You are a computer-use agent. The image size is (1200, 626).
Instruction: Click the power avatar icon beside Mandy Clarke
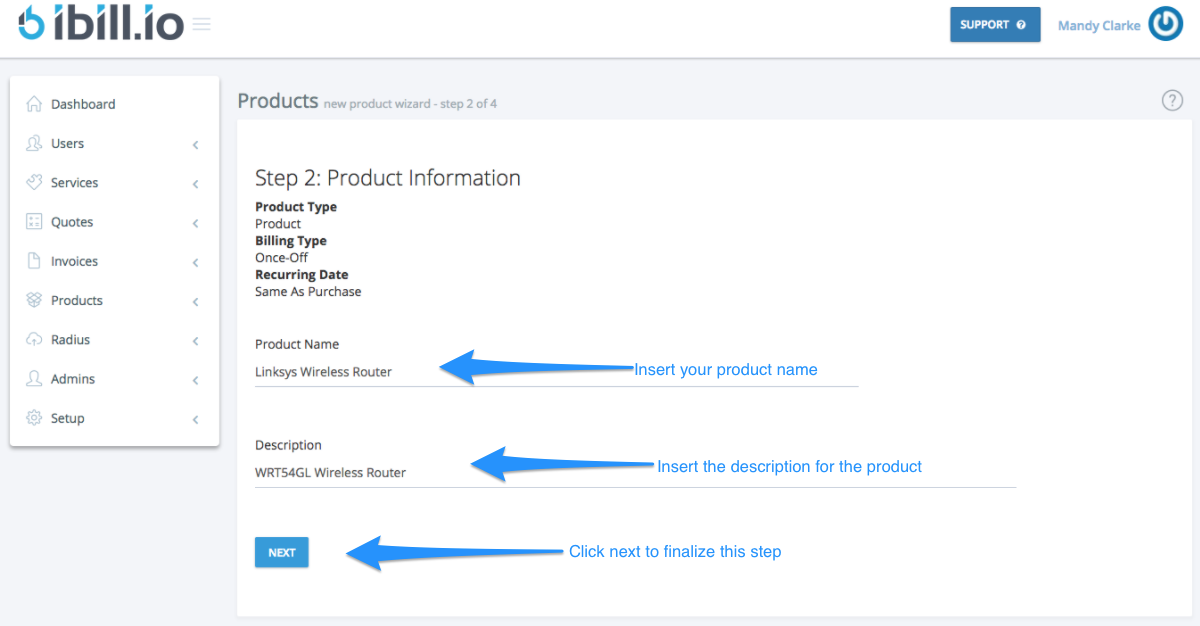coord(1166,24)
